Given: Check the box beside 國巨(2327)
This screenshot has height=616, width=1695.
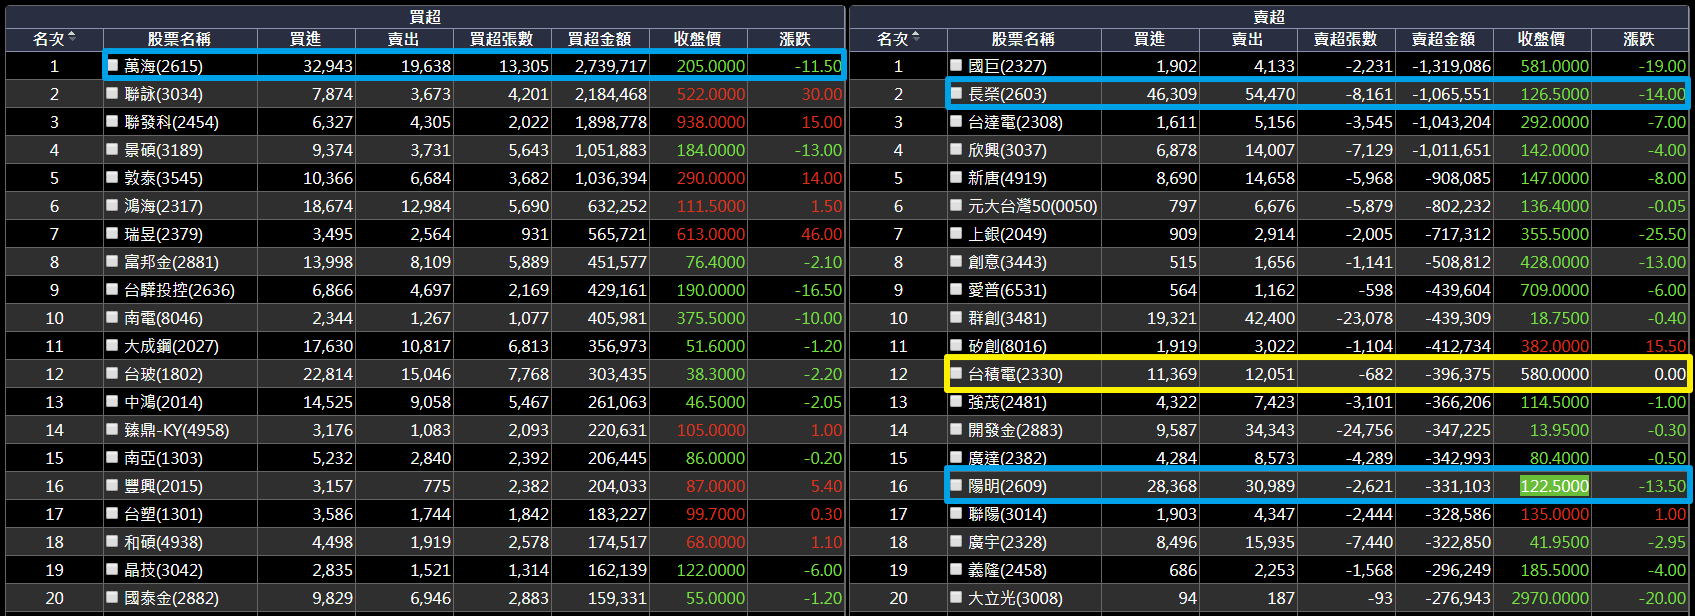Looking at the screenshot, I should click(956, 65).
